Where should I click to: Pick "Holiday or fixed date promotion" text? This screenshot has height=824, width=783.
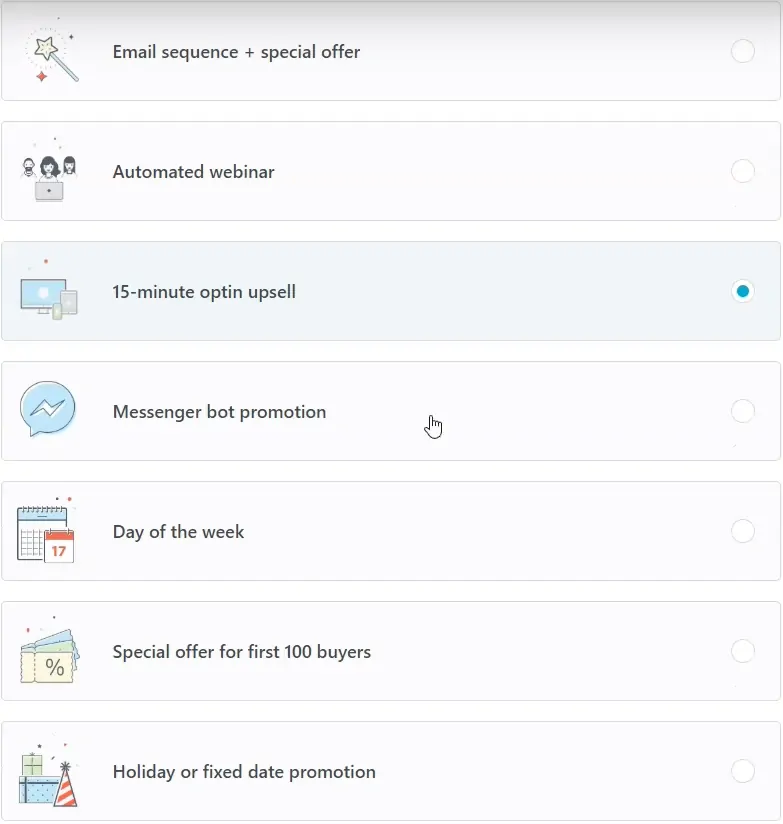pyautogui.click(x=244, y=772)
